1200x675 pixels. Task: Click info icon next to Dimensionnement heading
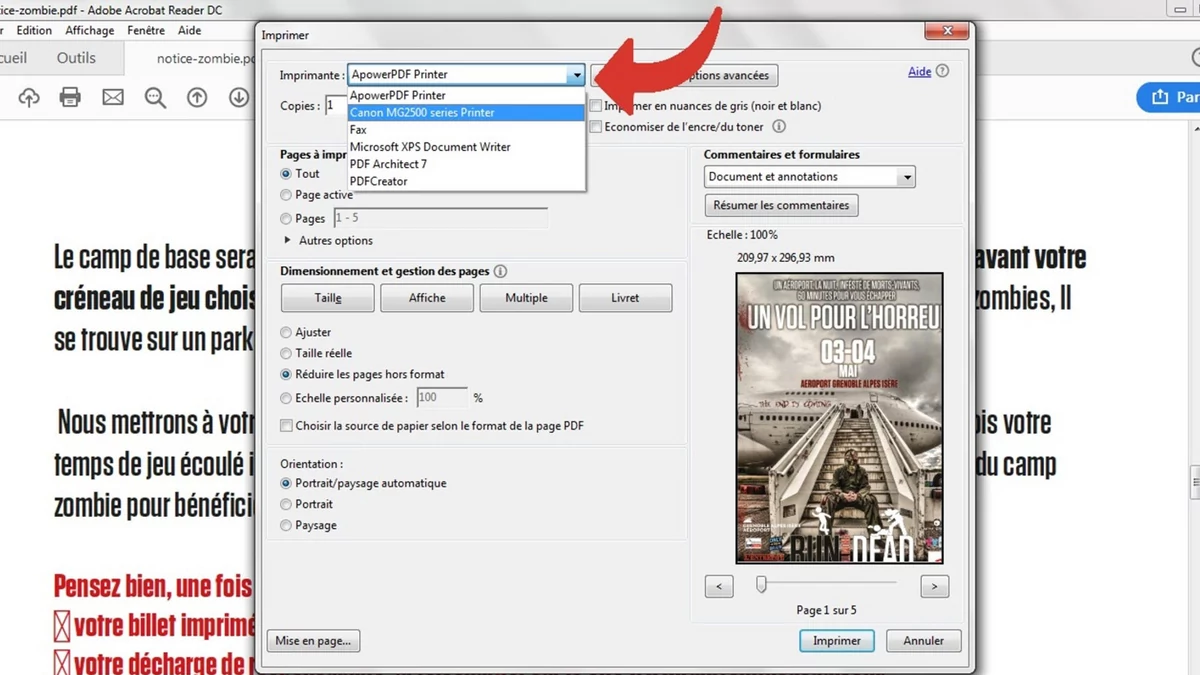click(500, 271)
